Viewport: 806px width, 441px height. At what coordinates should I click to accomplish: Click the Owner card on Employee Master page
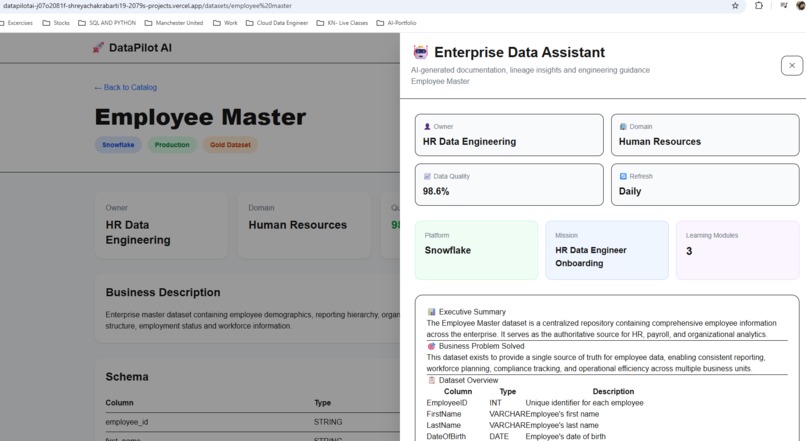coord(161,225)
